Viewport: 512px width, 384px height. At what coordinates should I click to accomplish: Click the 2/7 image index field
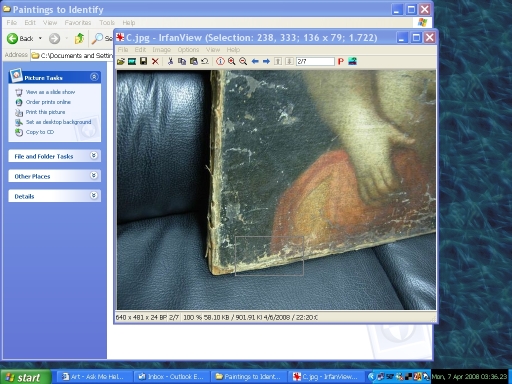click(x=315, y=61)
